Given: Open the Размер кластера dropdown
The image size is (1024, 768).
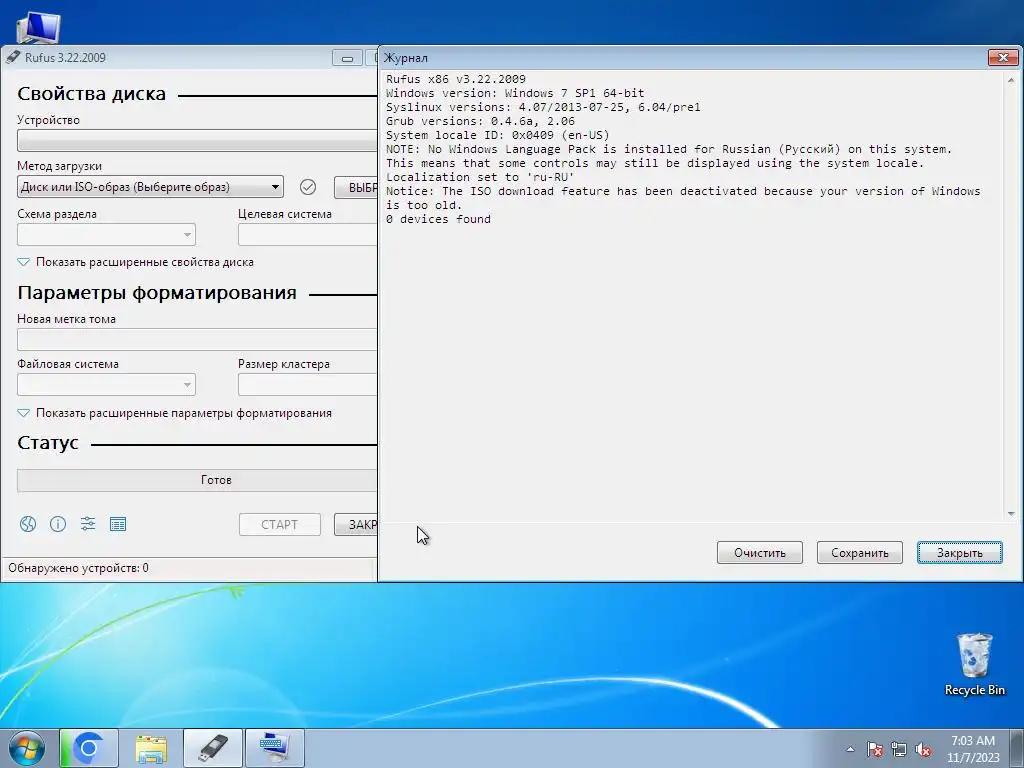Looking at the screenshot, I should [x=307, y=385].
